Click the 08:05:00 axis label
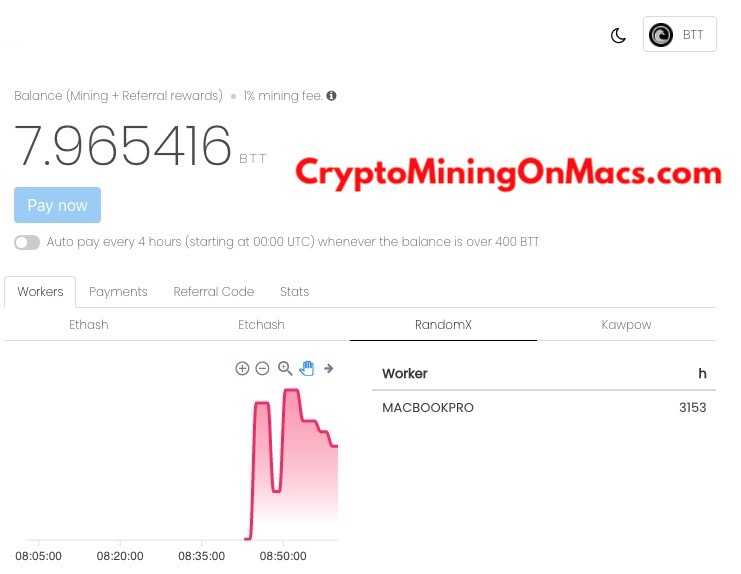The height and width of the screenshot is (574, 741). coord(38,556)
